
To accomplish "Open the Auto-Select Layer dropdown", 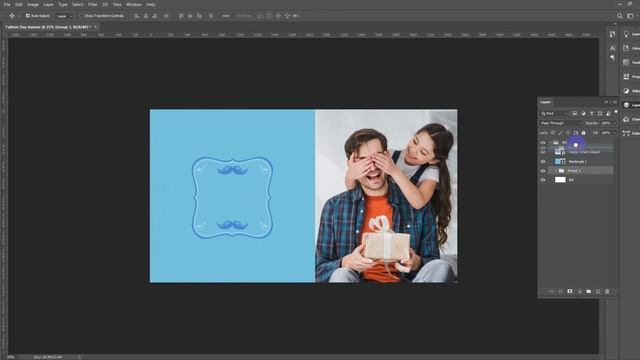I will point(64,16).
